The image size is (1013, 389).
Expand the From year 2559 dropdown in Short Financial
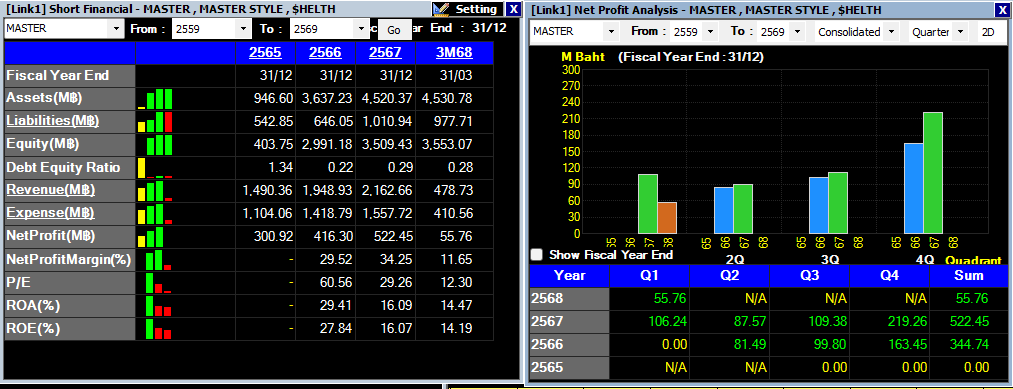pyautogui.click(x=244, y=28)
